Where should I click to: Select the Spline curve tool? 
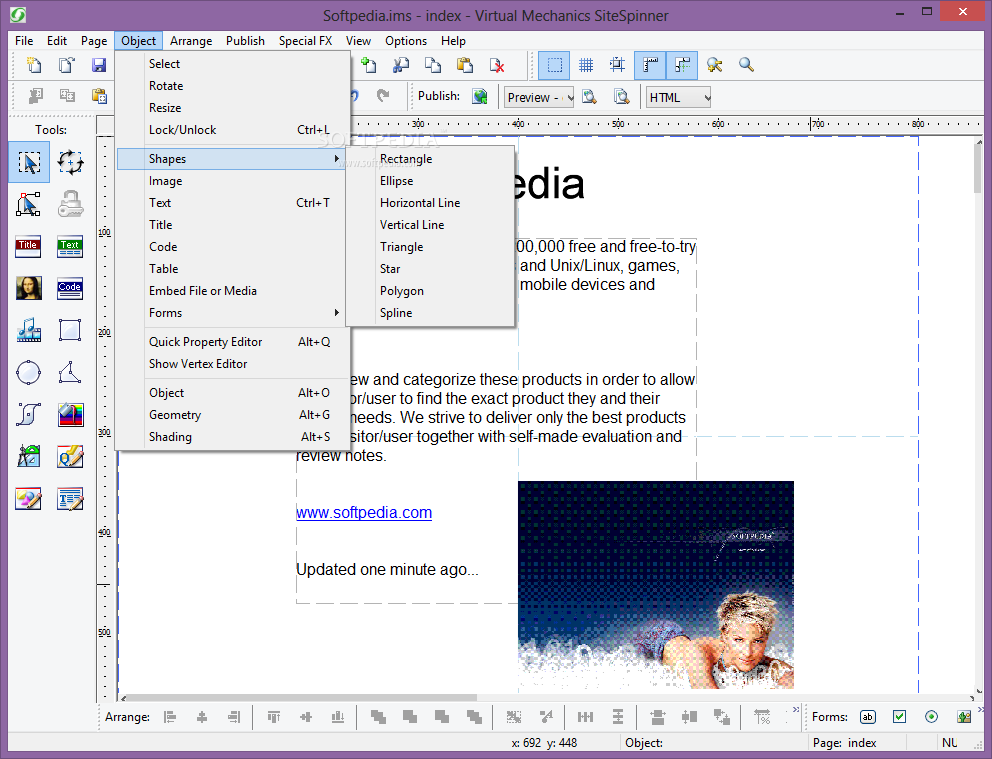coord(28,415)
